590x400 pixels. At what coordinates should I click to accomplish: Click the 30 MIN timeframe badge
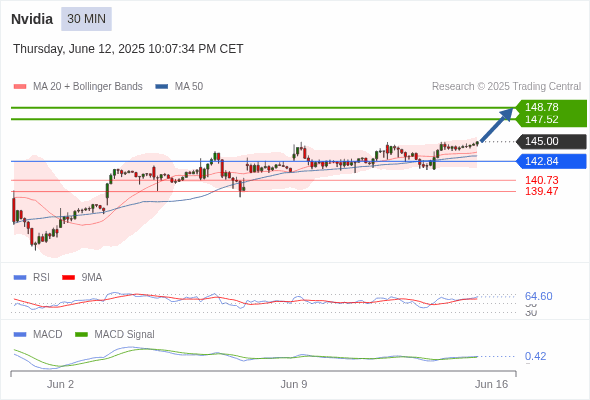86,19
